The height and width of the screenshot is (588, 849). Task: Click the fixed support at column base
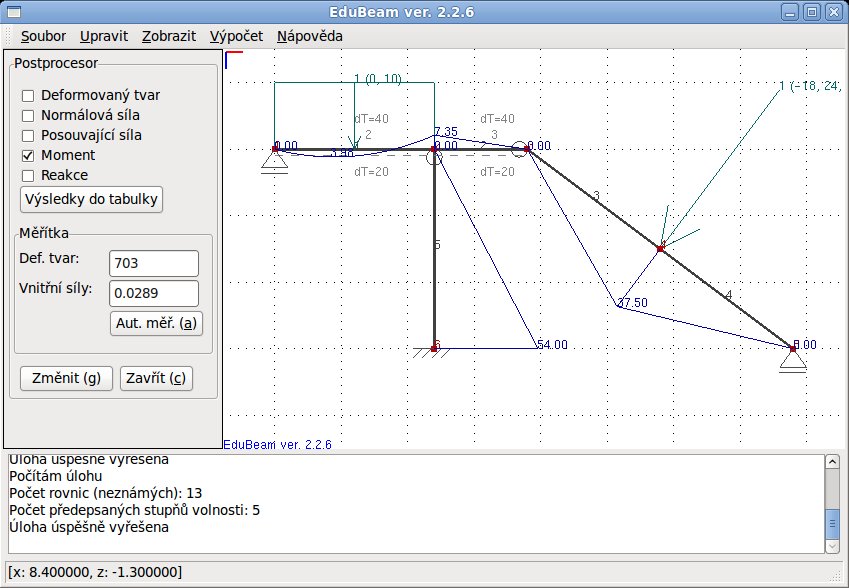click(434, 350)
